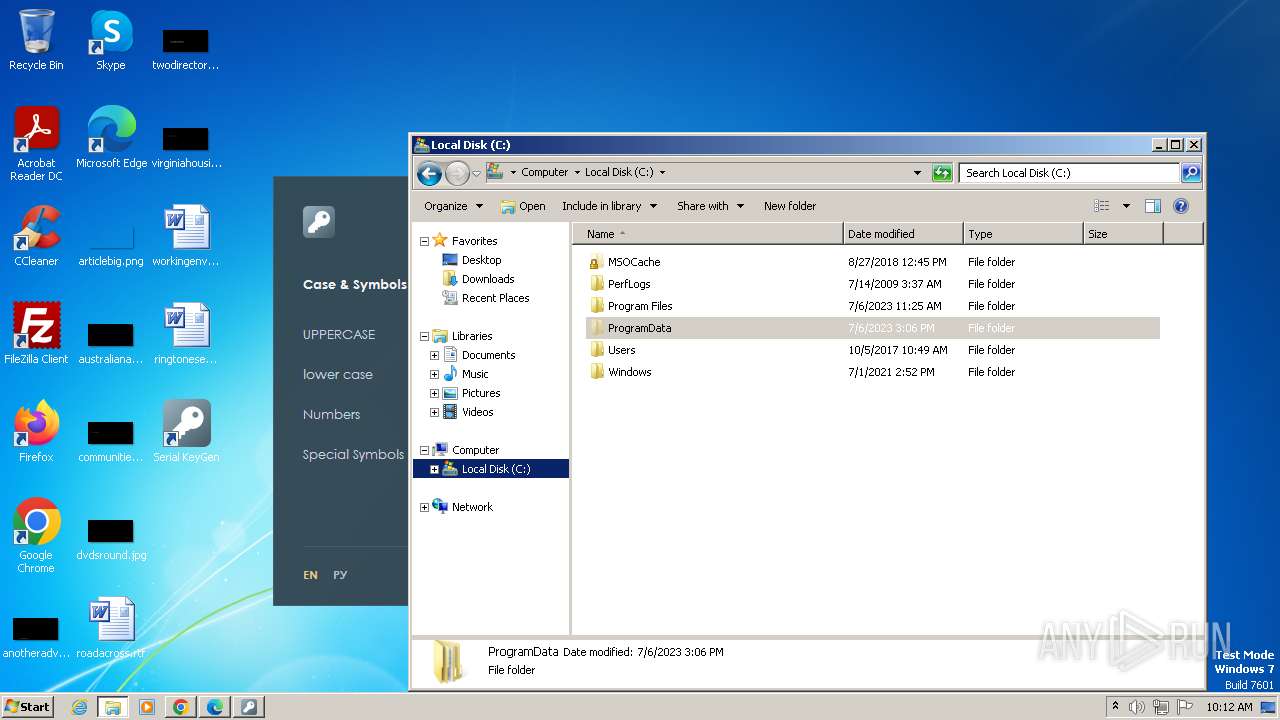The width and height of the screenshot is (1280, 720).
Task: Expand the Videos library node
Action: [434, 413]
